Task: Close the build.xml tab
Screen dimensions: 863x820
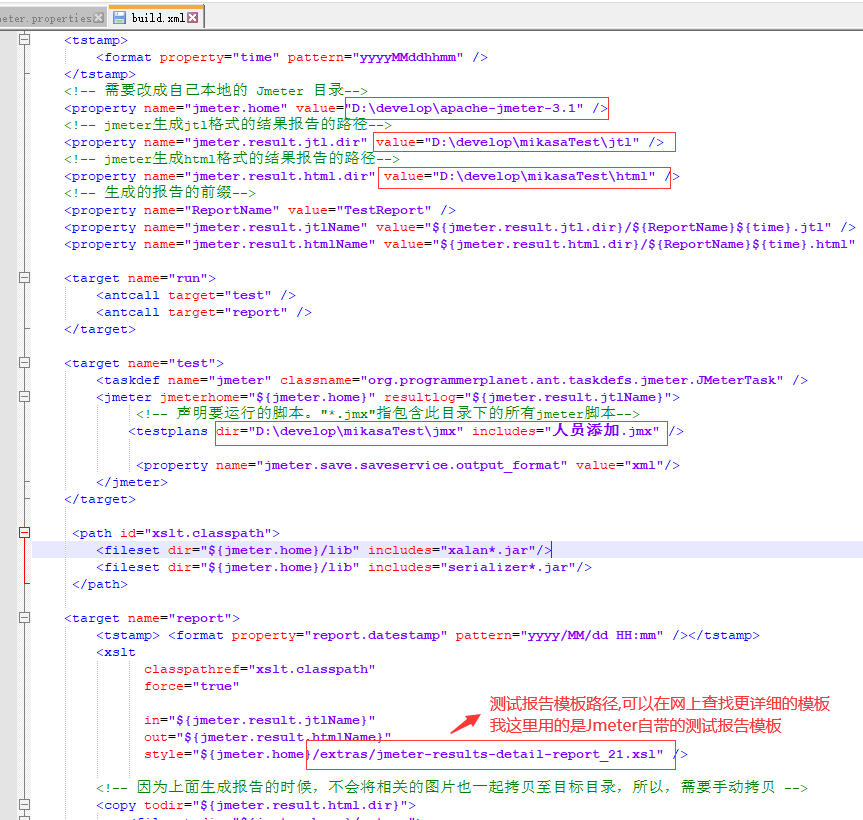Action: (x=193, y=18)
